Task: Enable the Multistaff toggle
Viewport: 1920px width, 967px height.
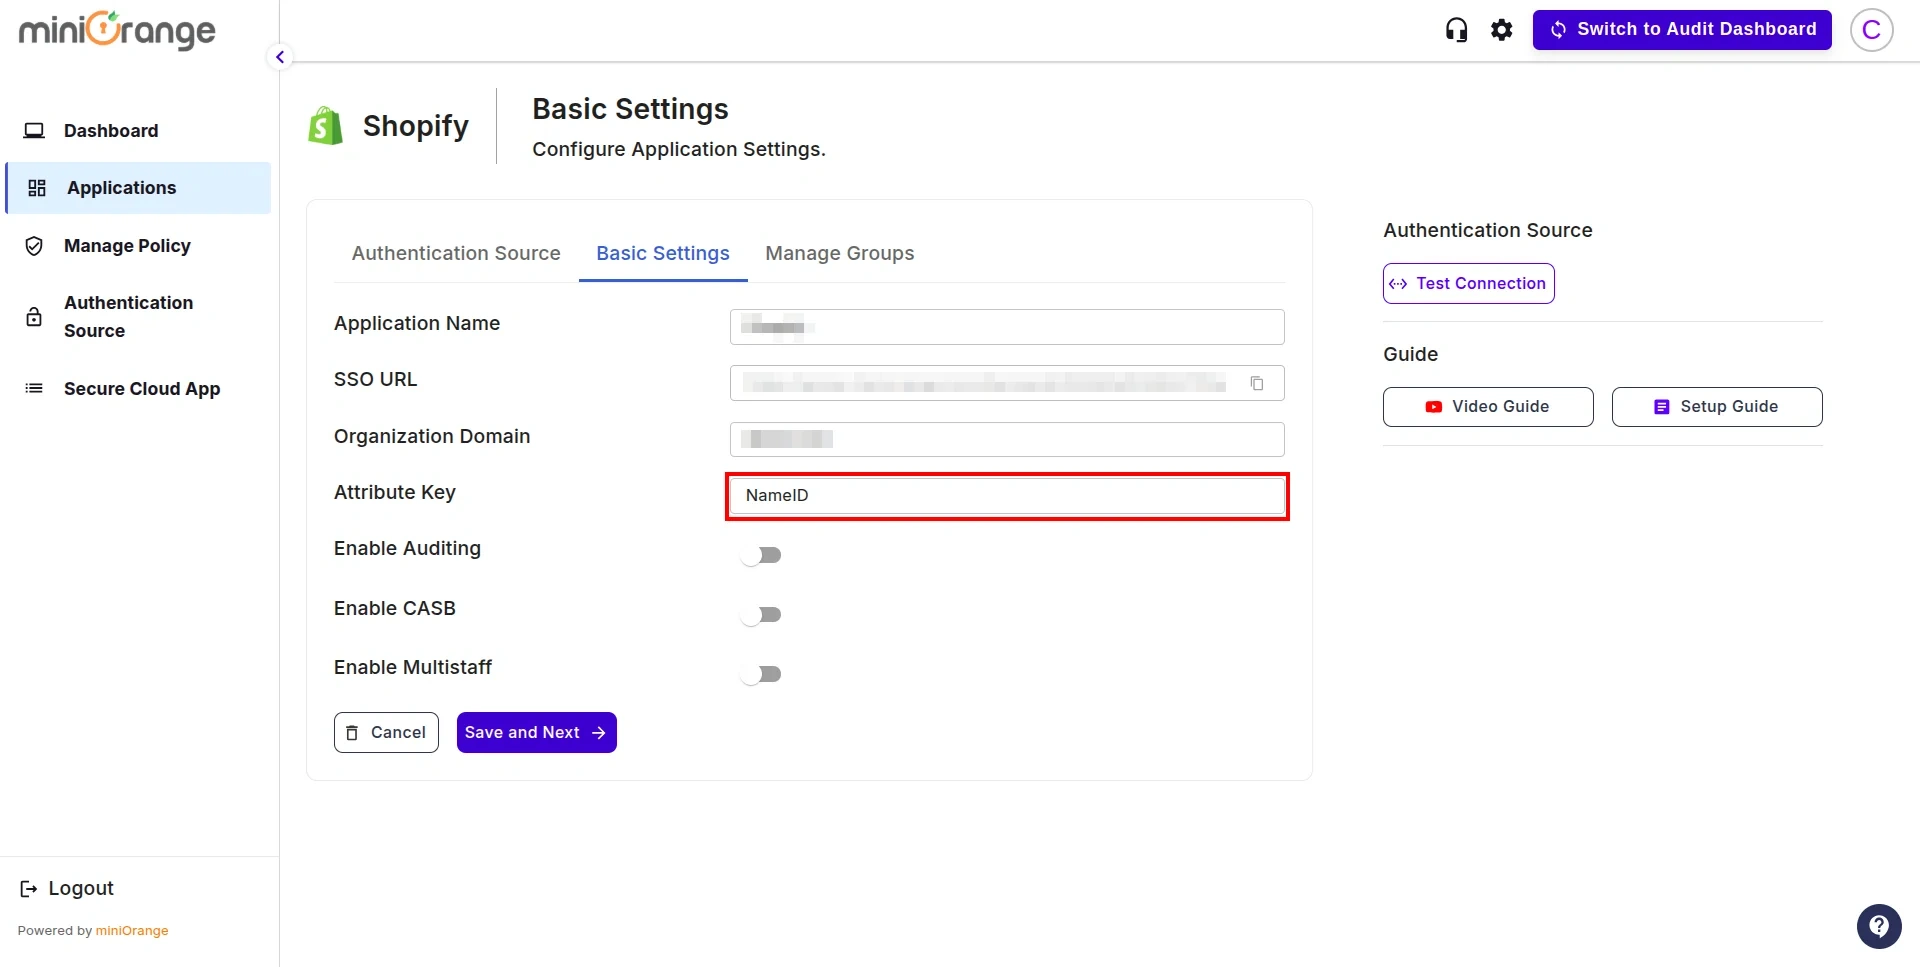Action: pyautogui.click(x=762, y=674)
